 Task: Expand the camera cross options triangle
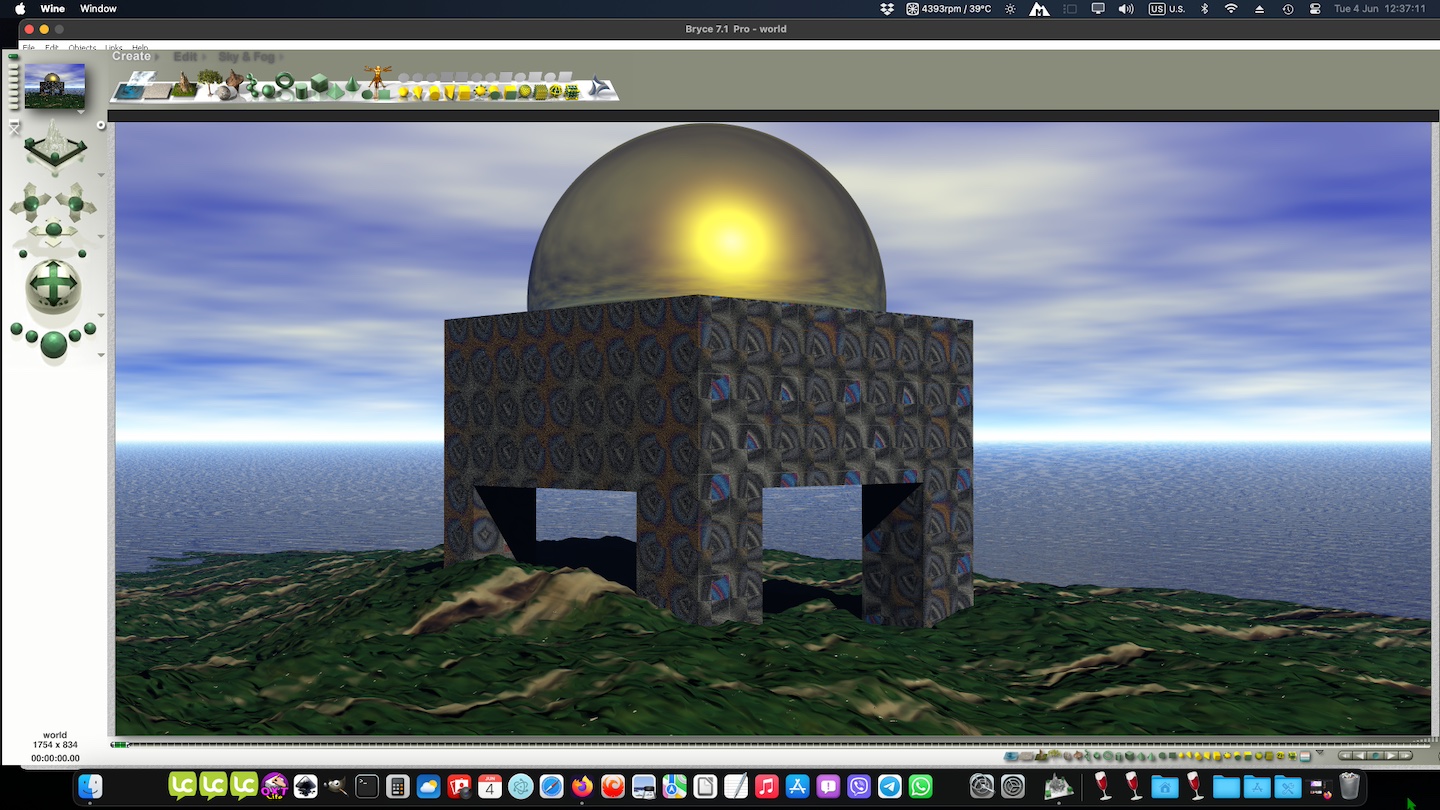point(101,236)
